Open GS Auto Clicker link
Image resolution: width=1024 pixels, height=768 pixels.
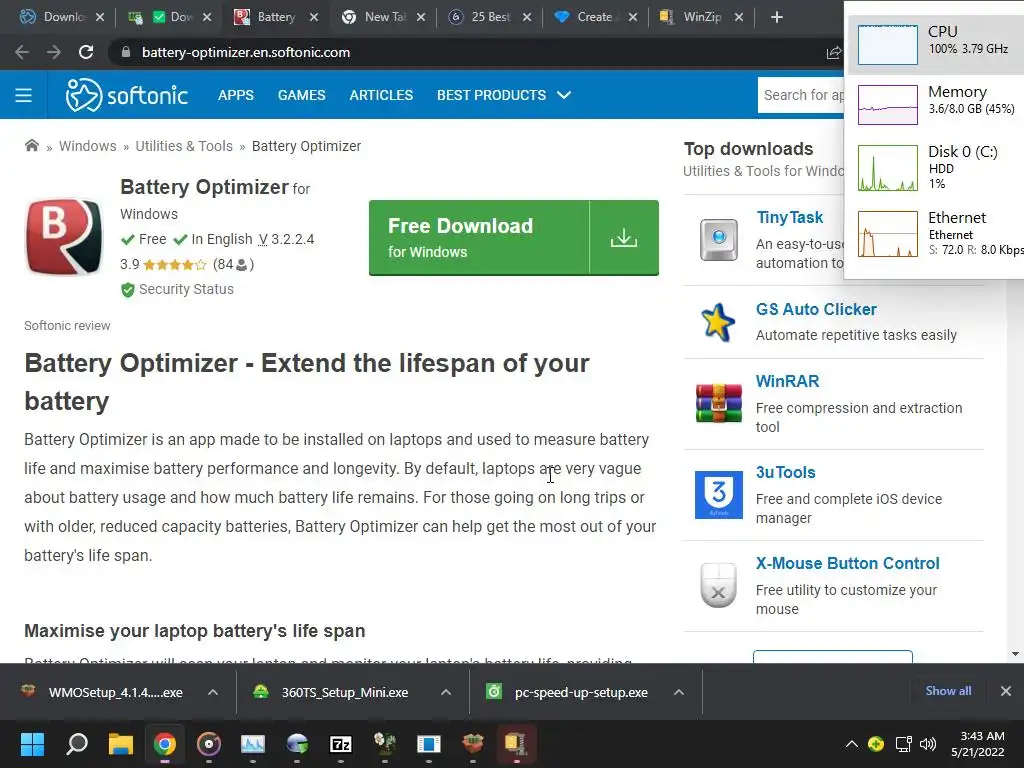[x=816, y=310]
